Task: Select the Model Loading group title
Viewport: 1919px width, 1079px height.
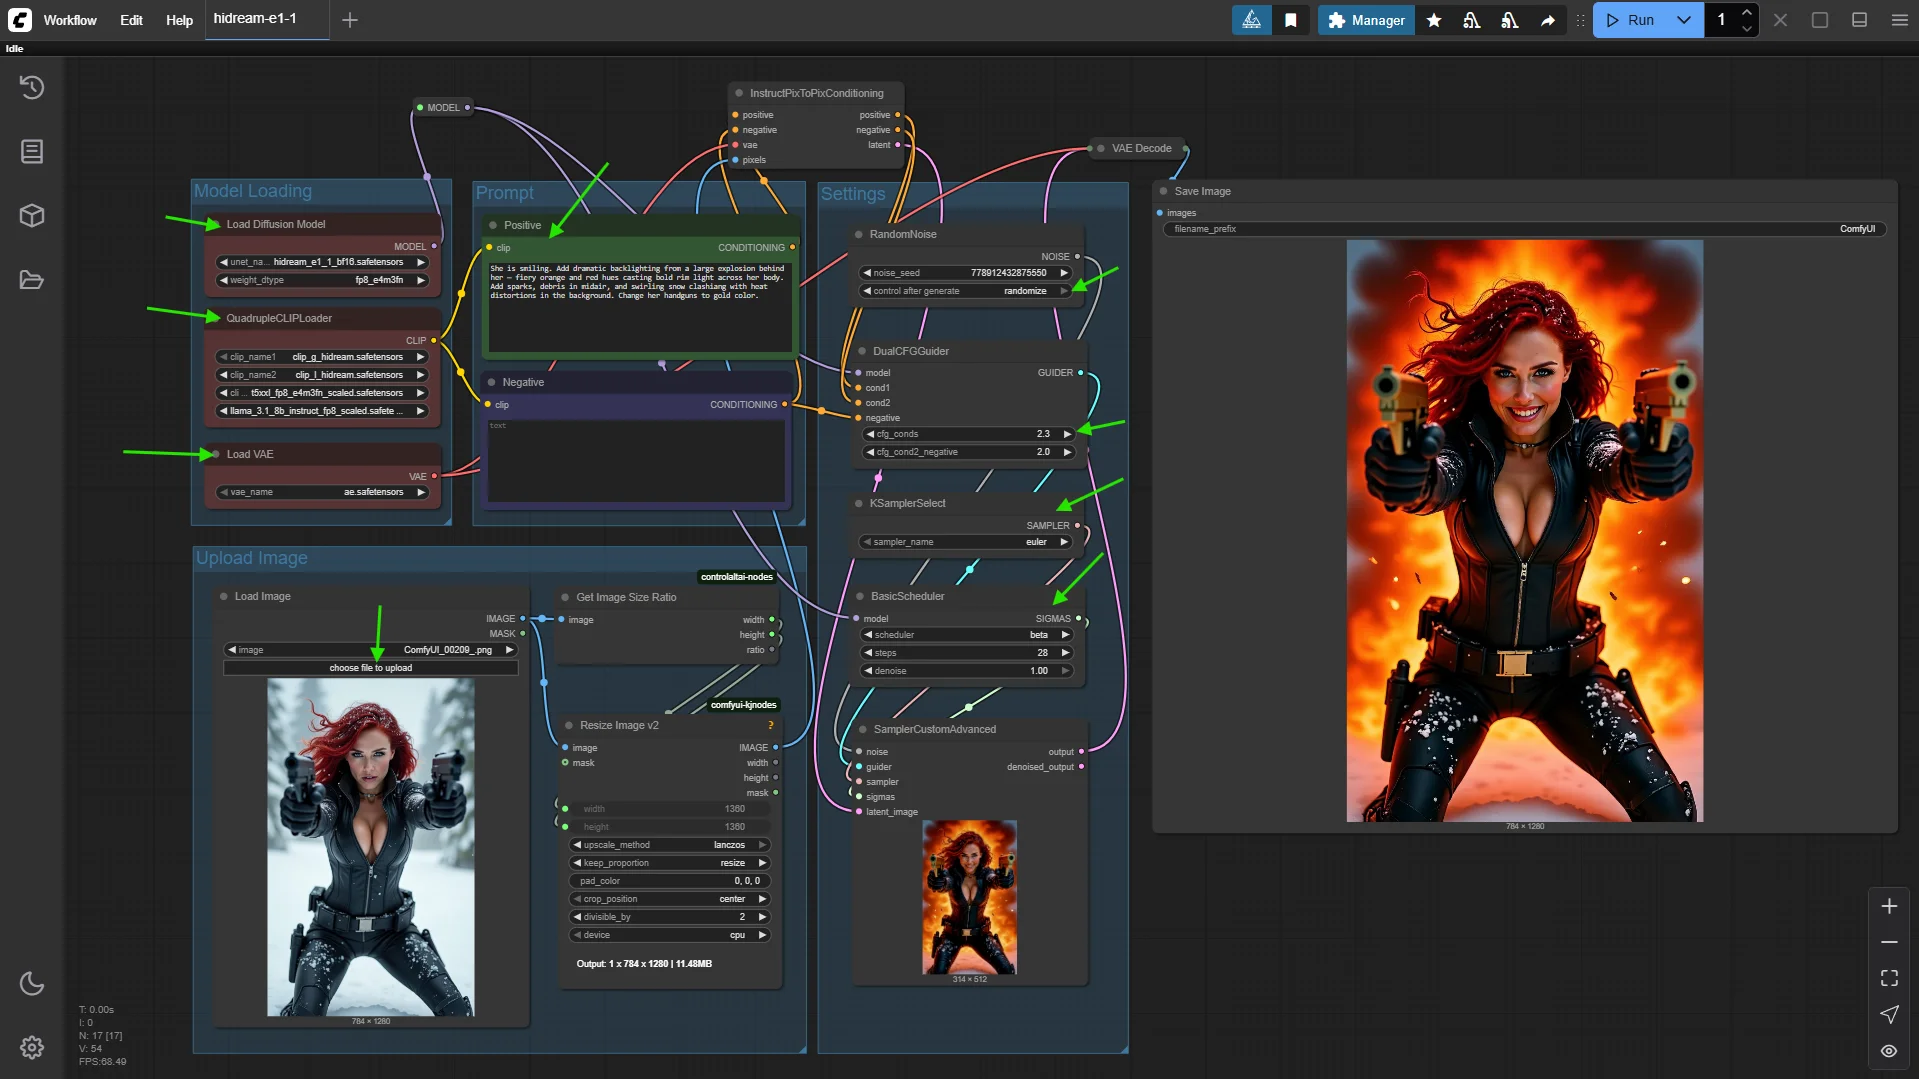Action: [253, 191]
